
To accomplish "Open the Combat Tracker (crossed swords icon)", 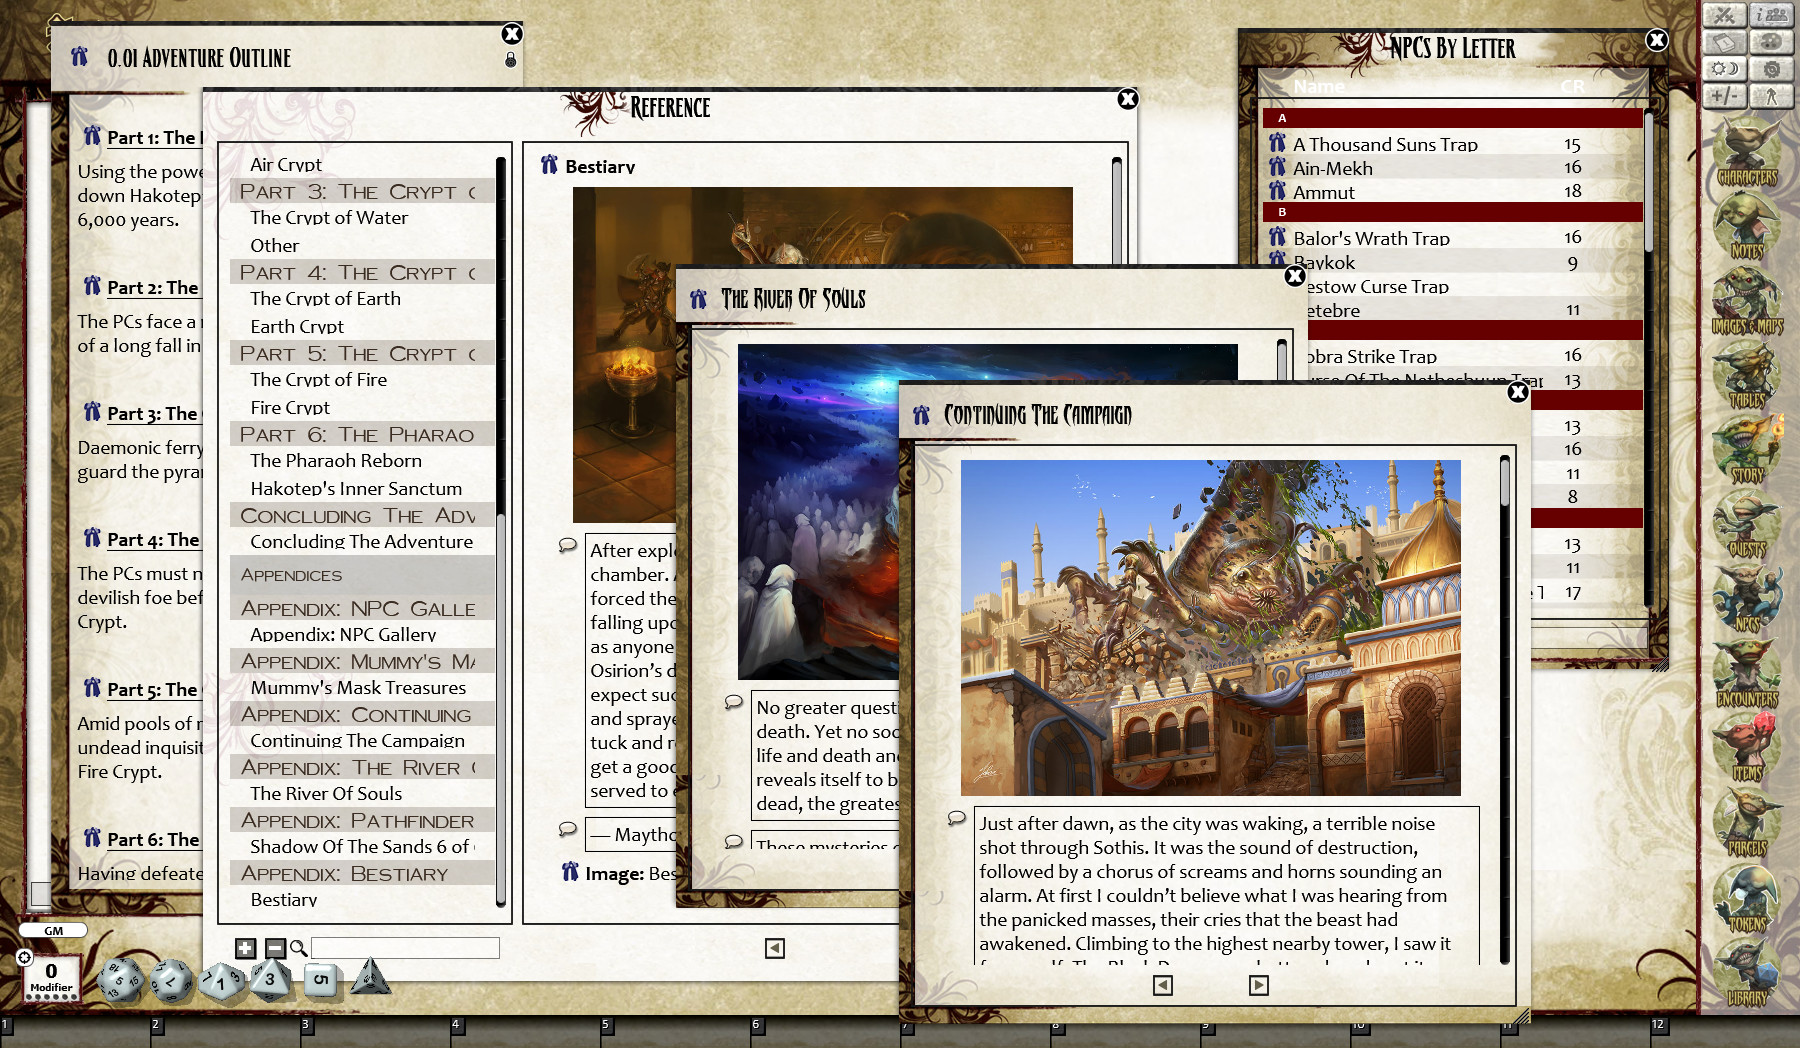I will [x=1725, y=16].
